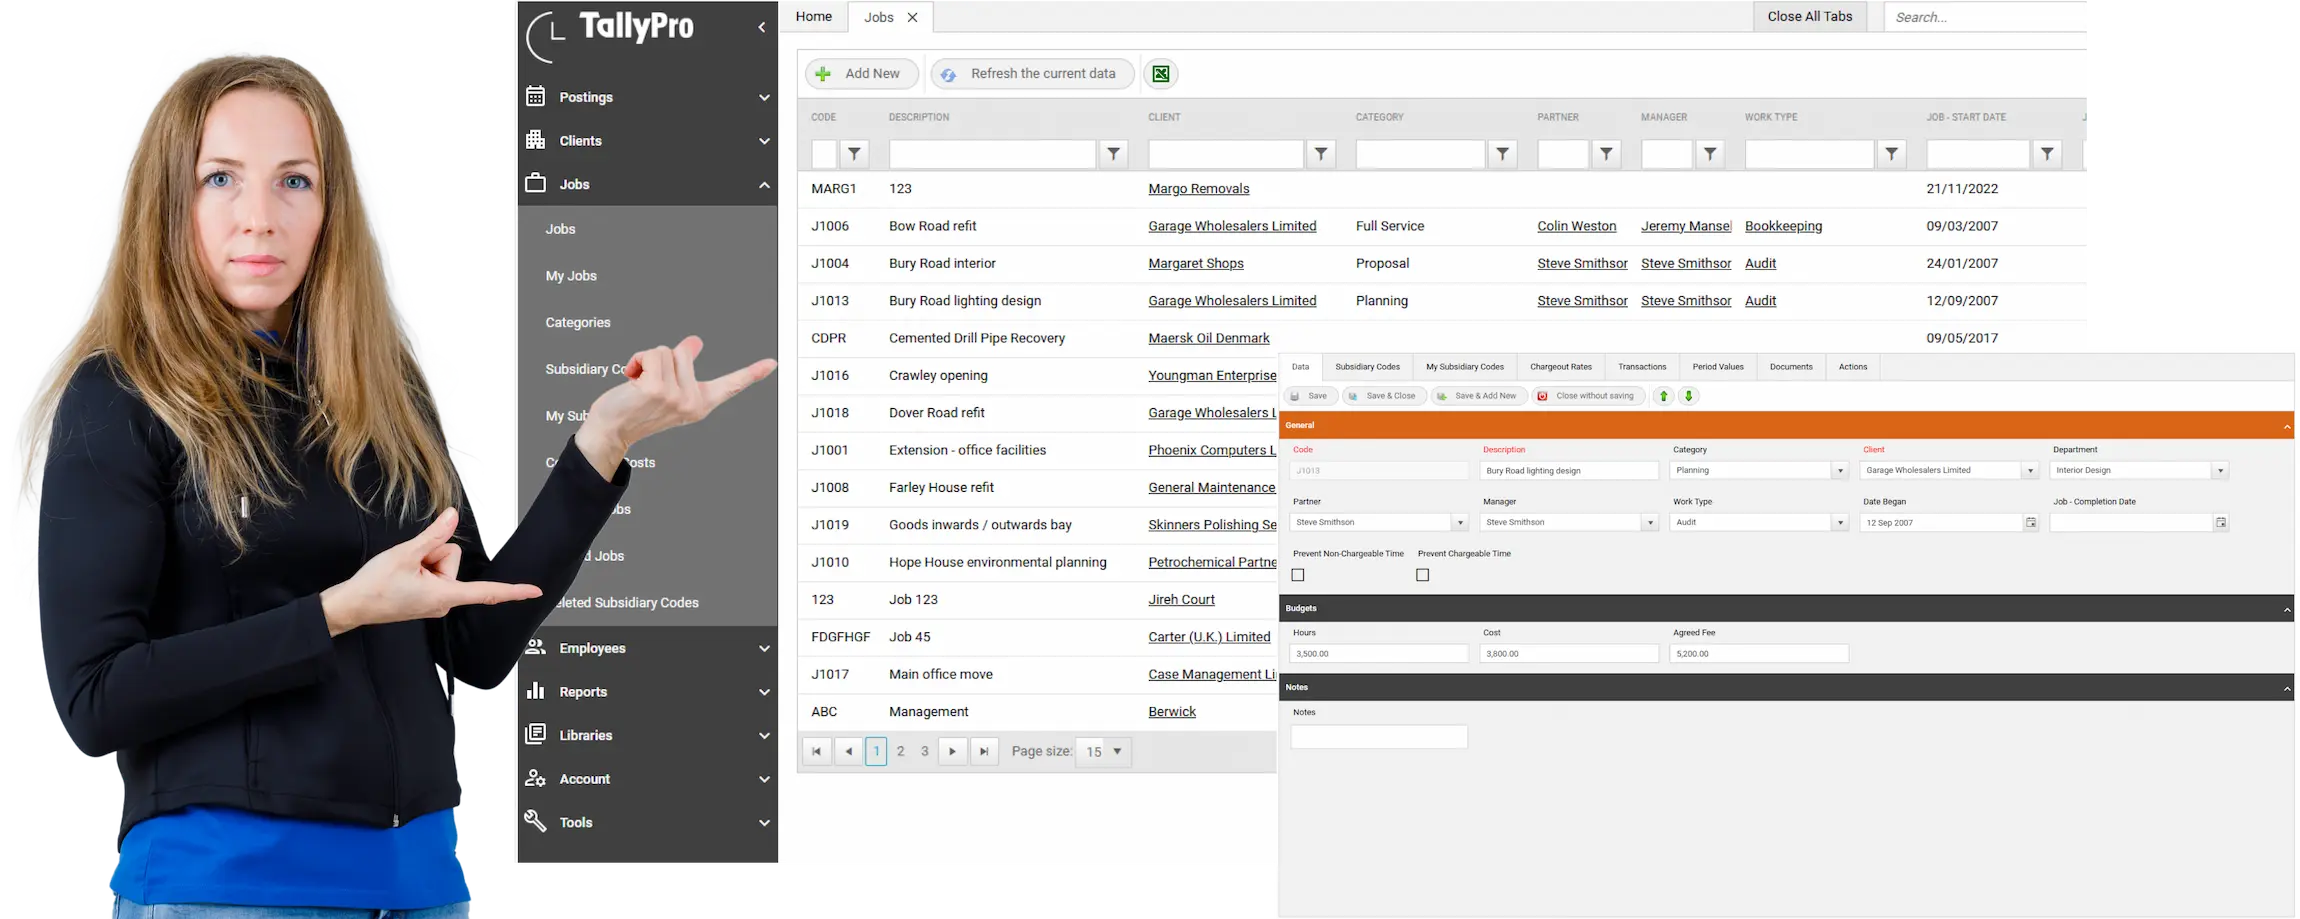This screenshot has height=919, width=2300.
Task: Collapse the Budgets section
Action: 2286,609
